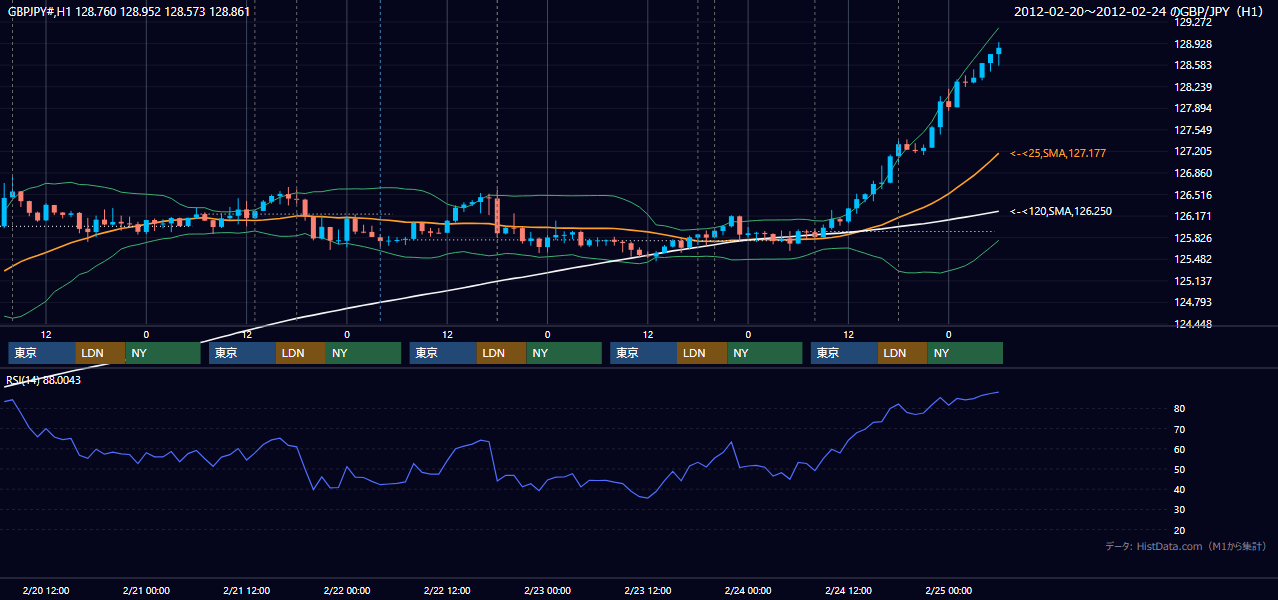Click the 126.516 price label

(1194, 195)
